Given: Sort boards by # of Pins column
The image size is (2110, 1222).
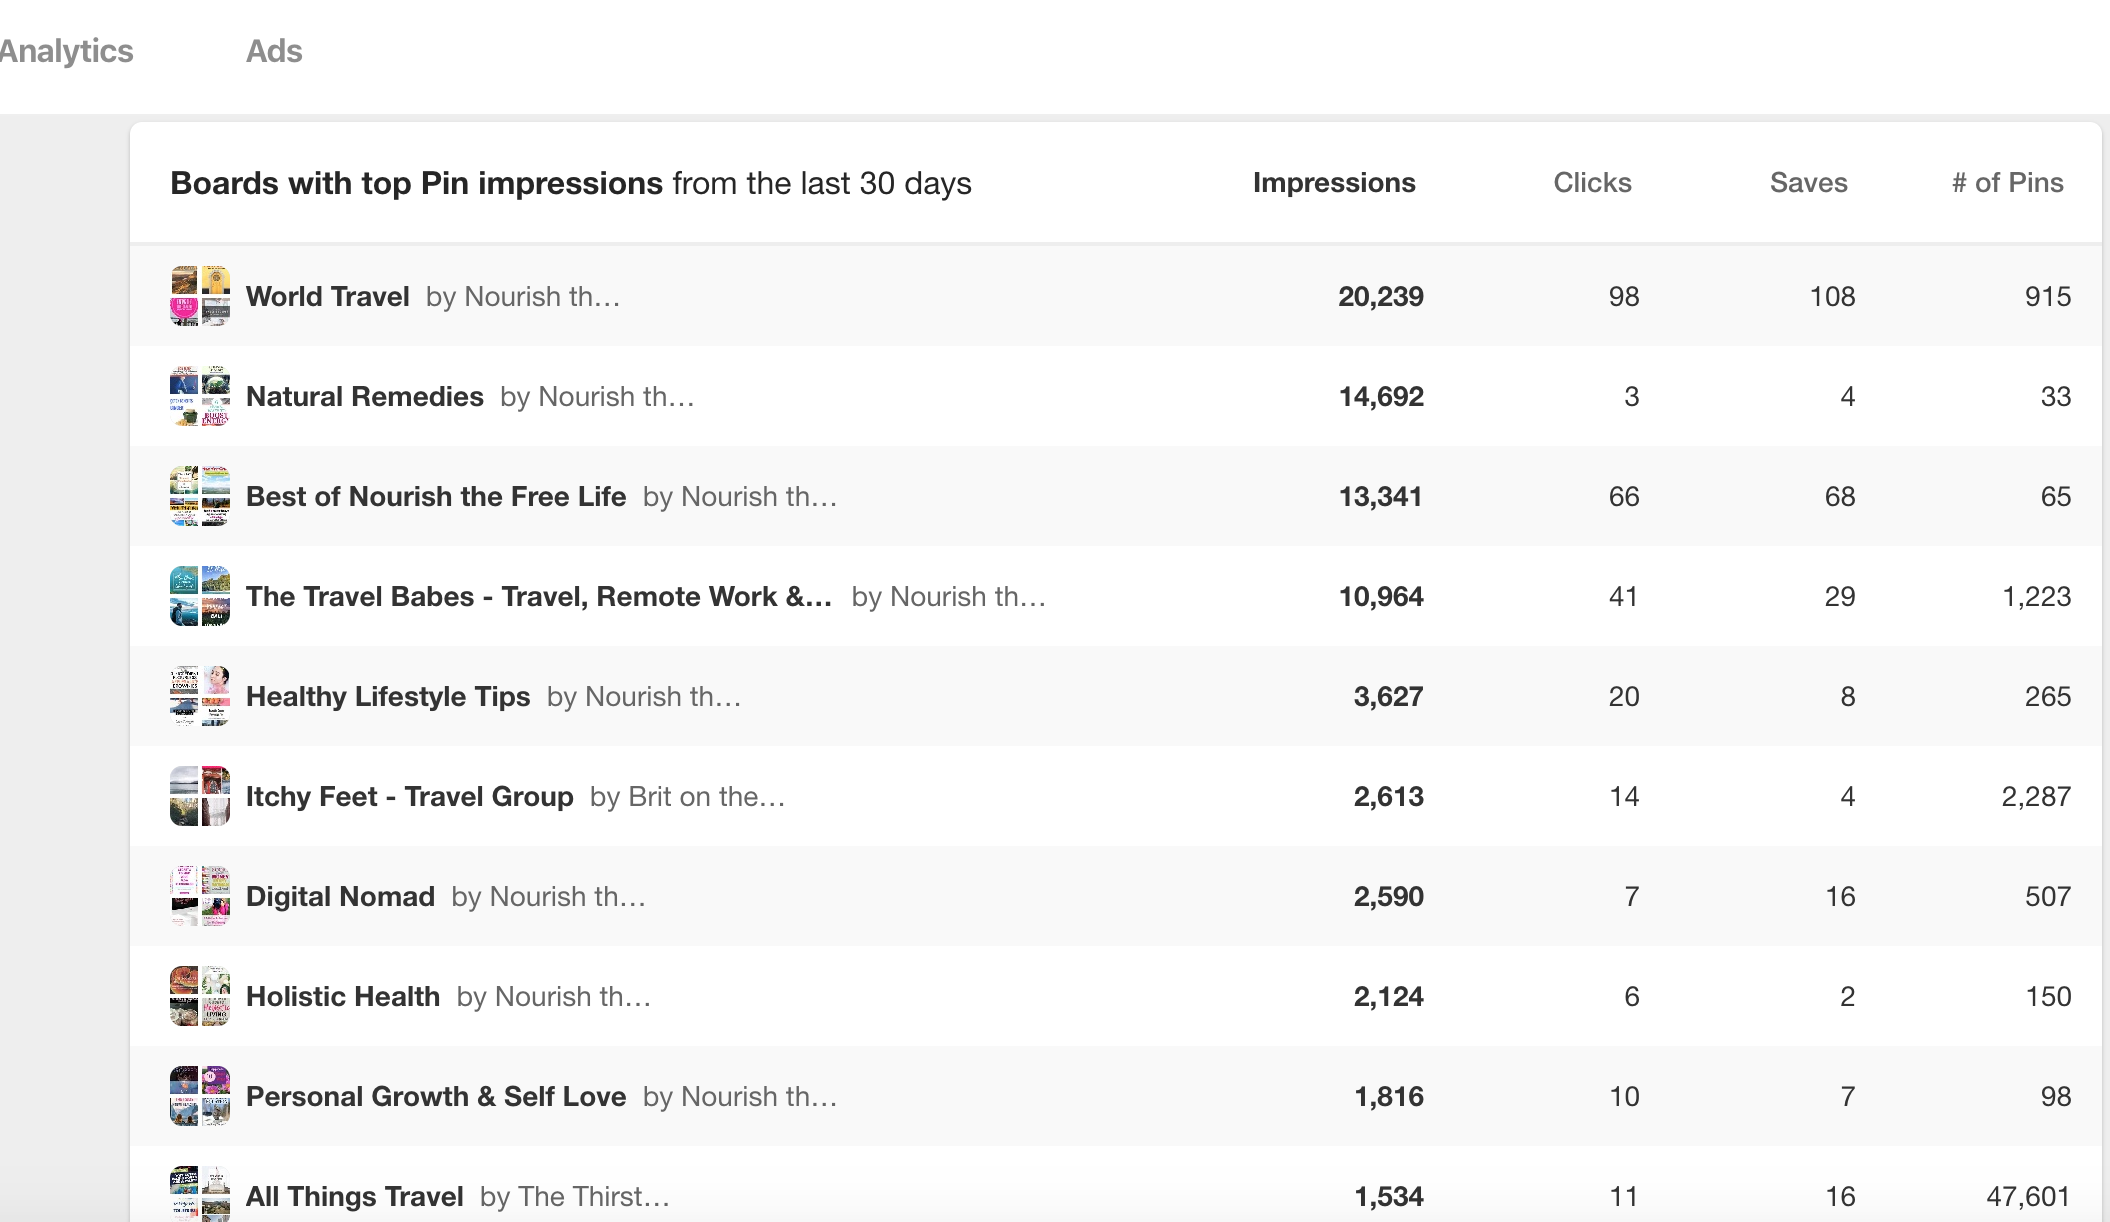Looking at the screenshot, I should pyautogui.click(x=2007, y=183).
